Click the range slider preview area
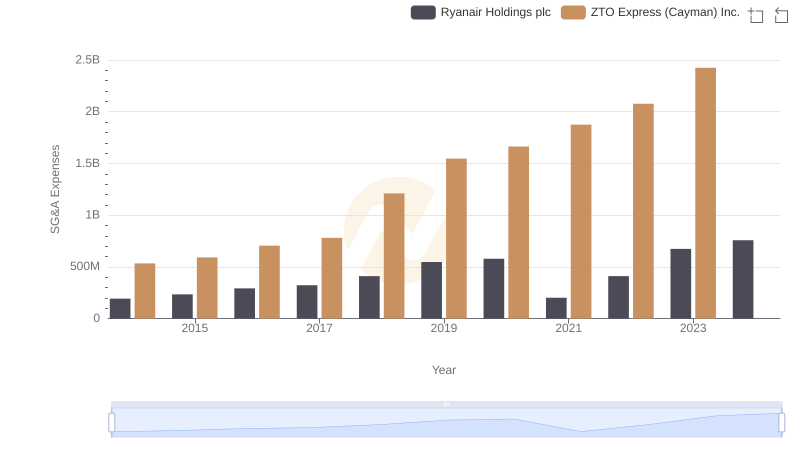800x461 pixels. click(446, 423)
